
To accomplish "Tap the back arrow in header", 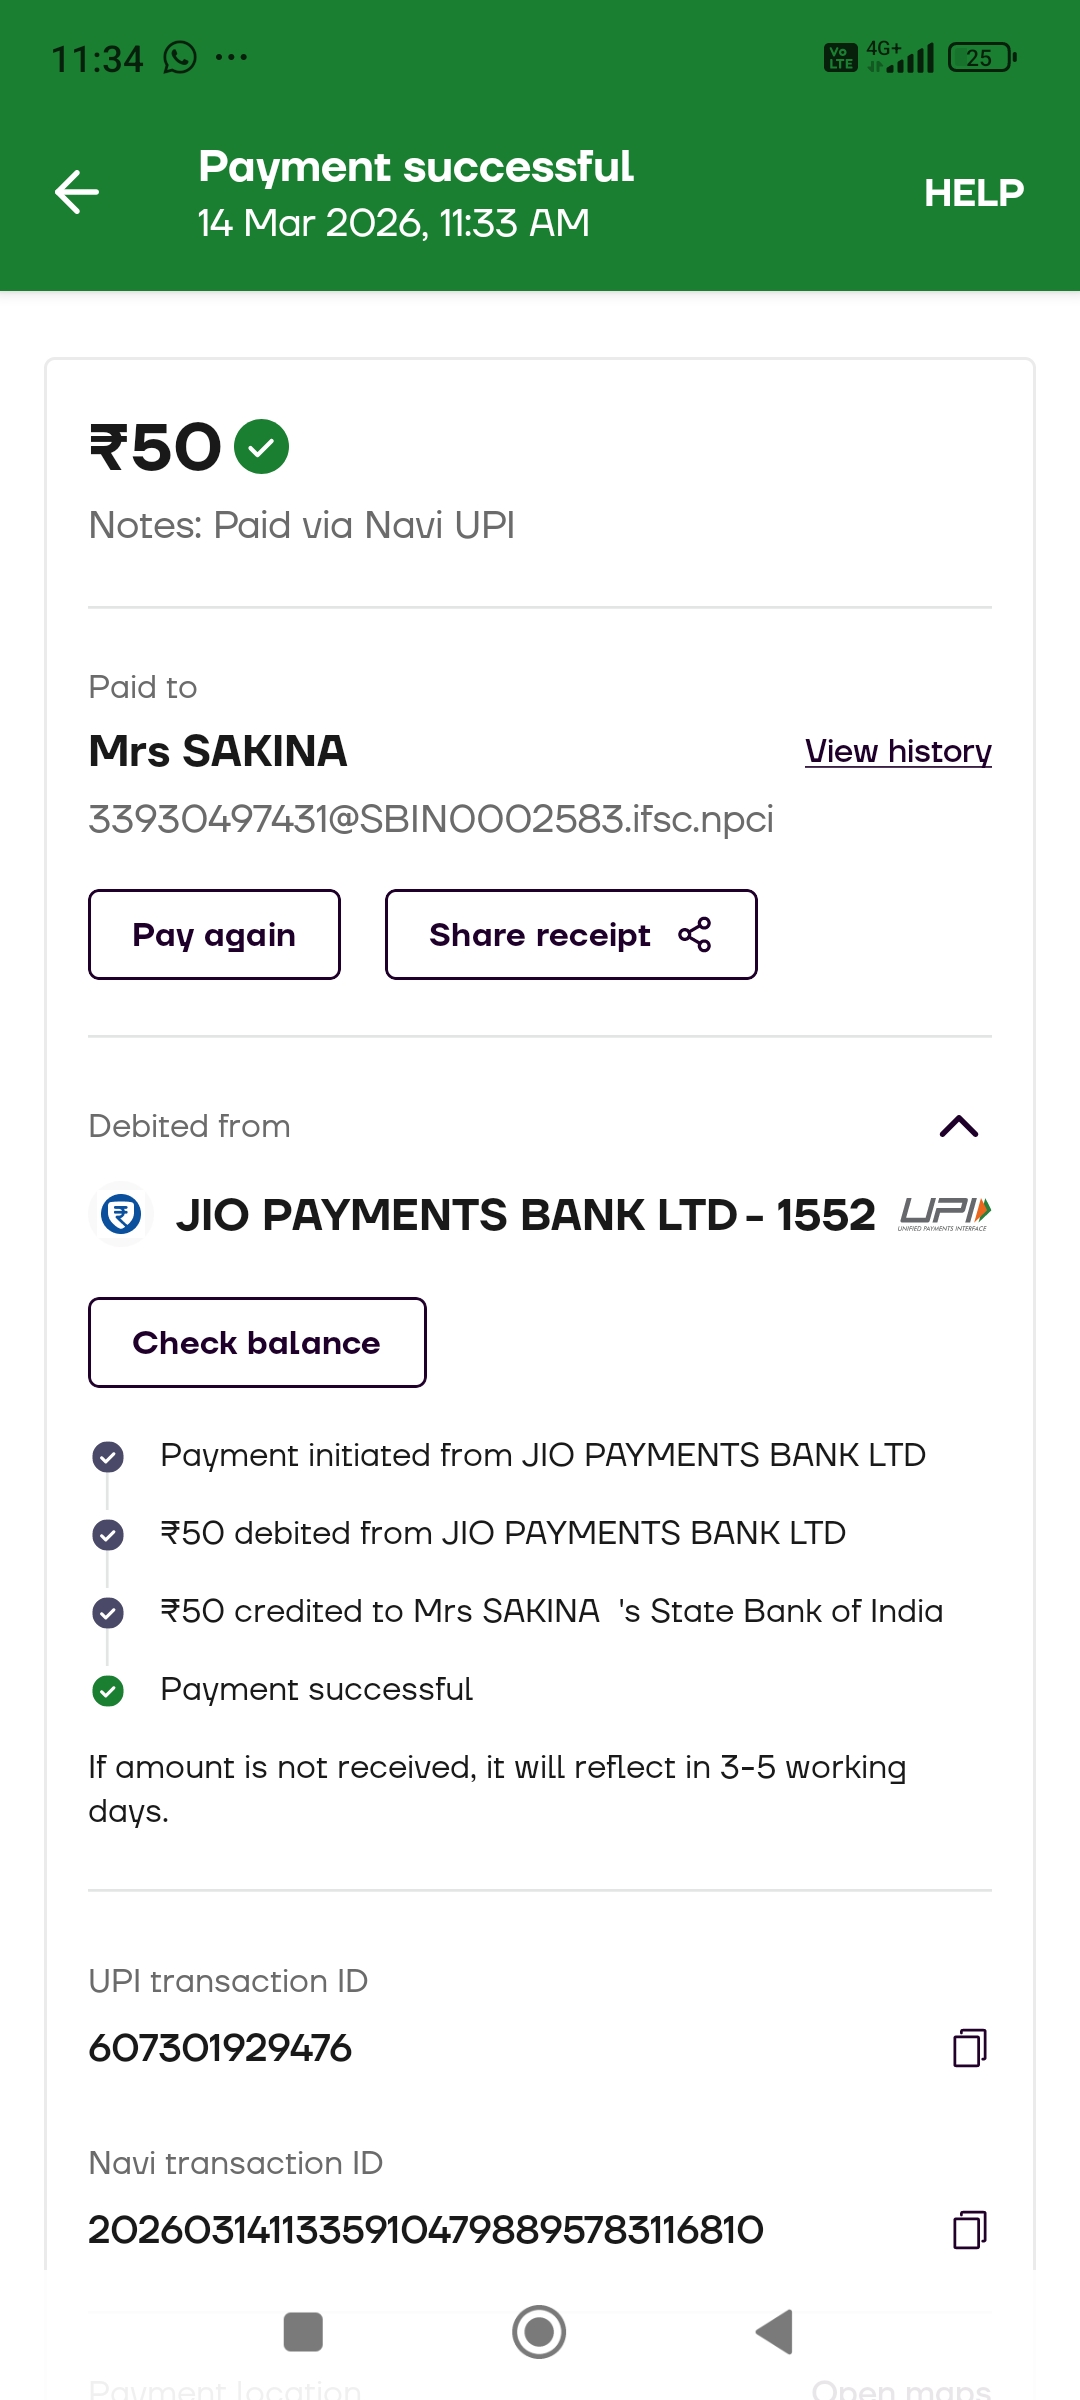I will [77, 192].
